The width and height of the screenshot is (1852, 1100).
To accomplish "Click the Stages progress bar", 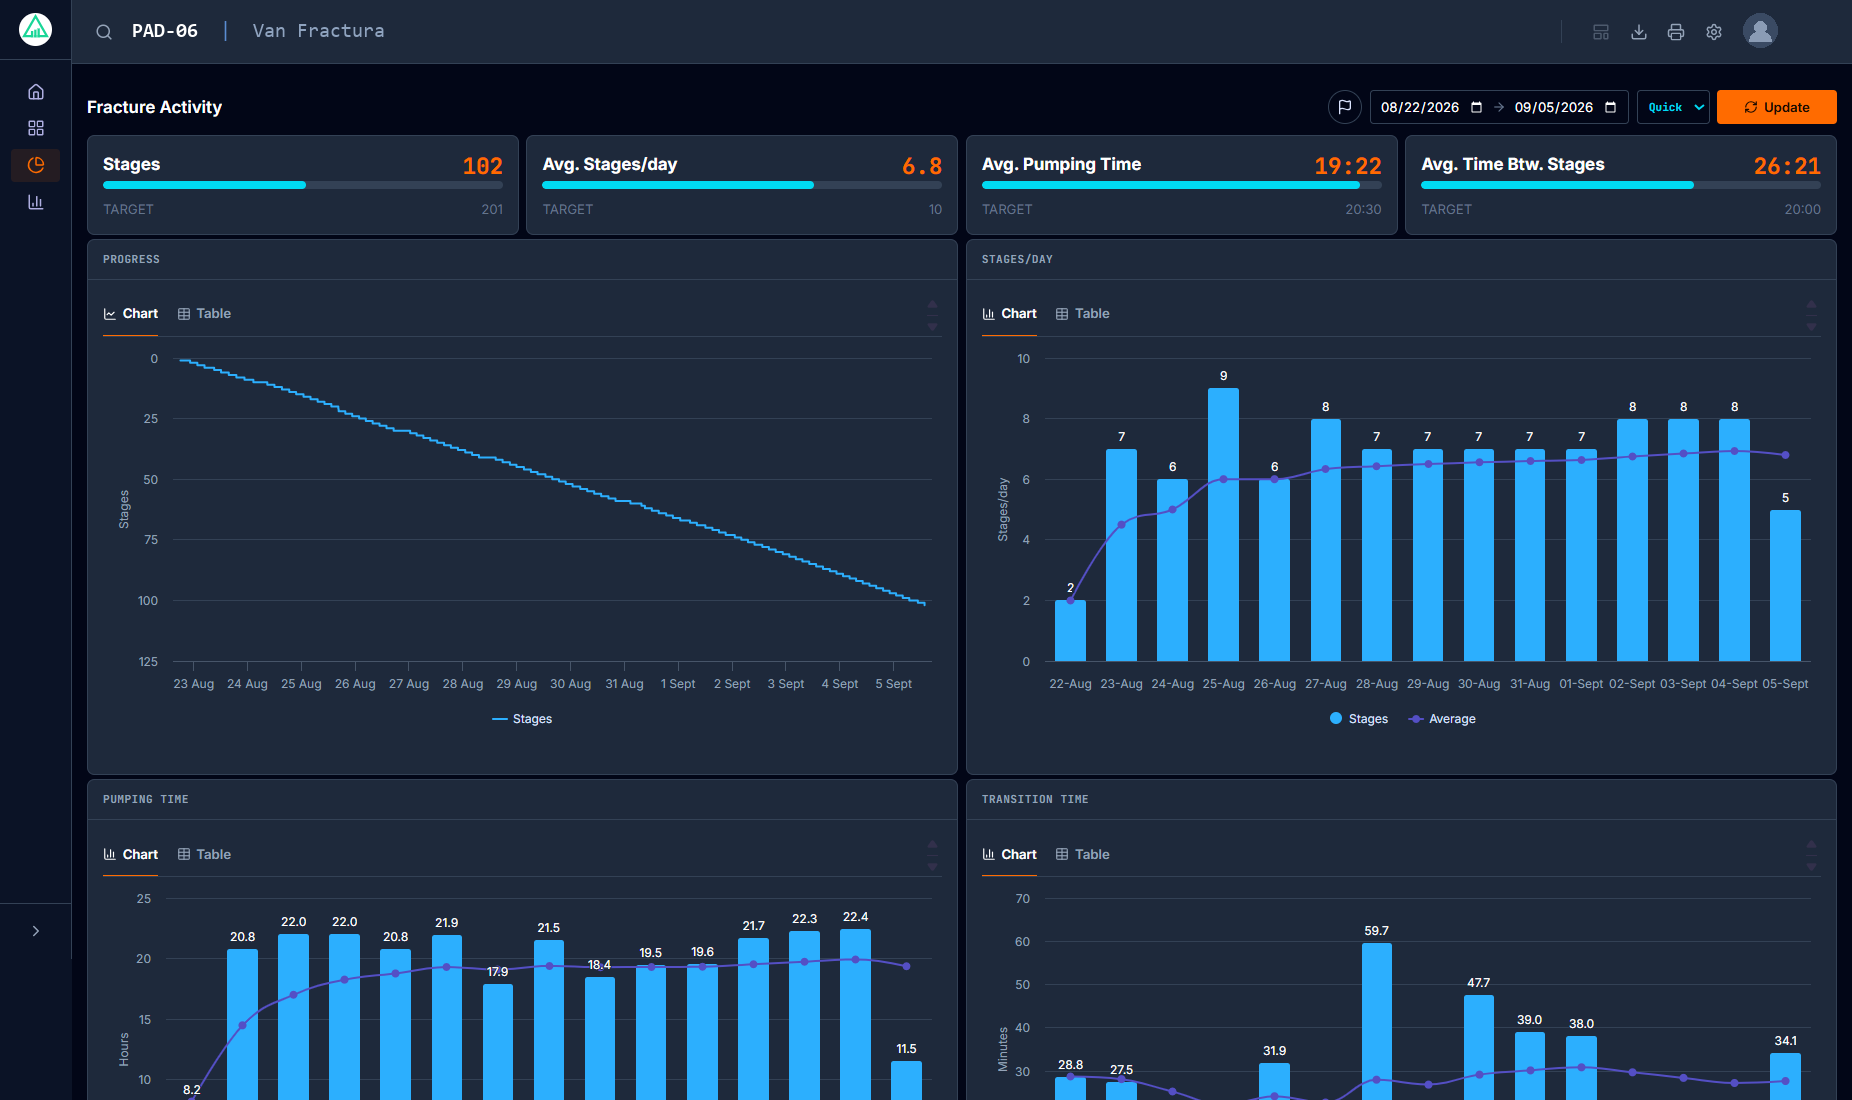I will 303,185.
